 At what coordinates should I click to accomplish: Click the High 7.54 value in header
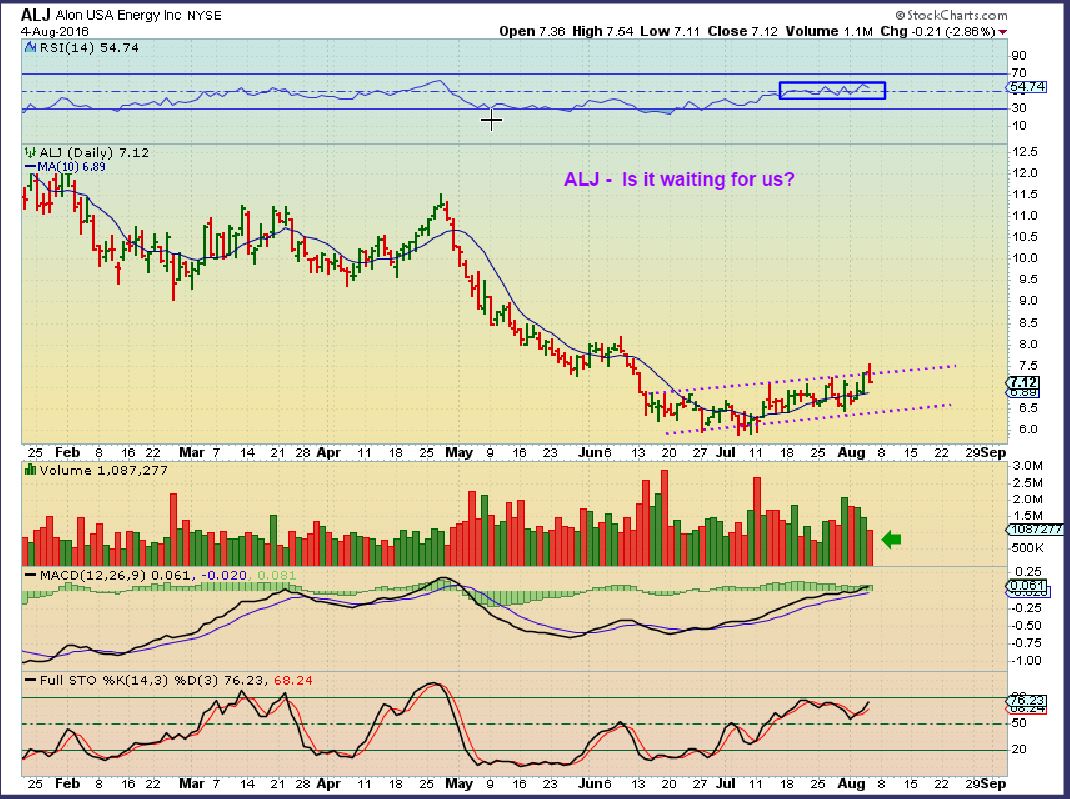pyautogui.click(x=603, y=31)
